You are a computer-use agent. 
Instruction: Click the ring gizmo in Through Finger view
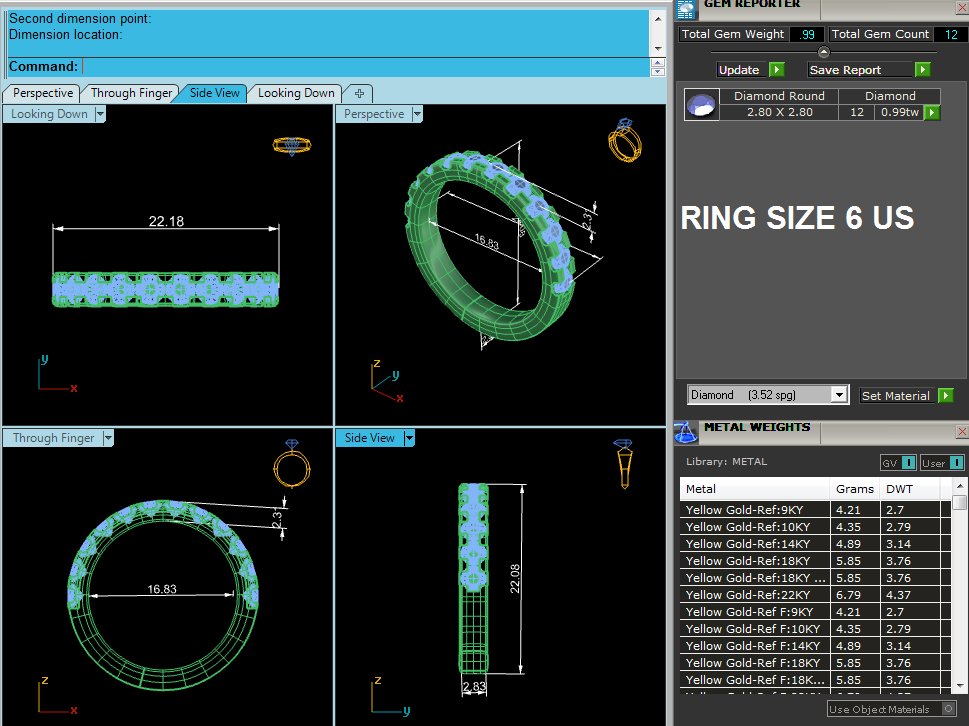292,464
